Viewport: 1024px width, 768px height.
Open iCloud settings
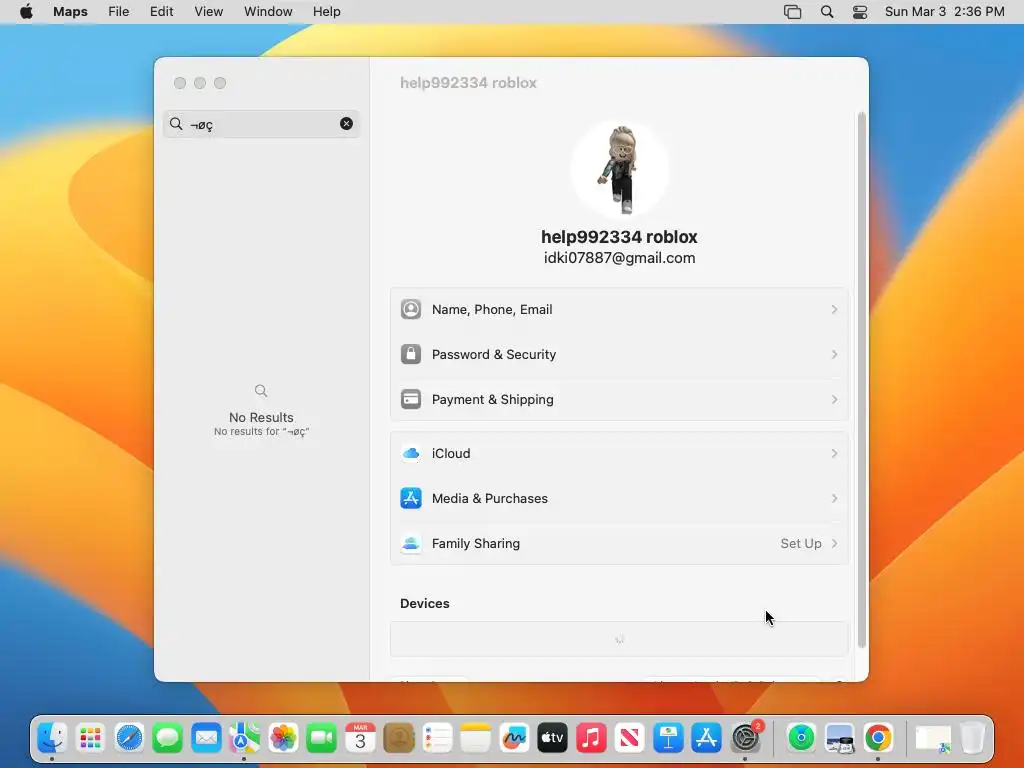pos(619,453)
